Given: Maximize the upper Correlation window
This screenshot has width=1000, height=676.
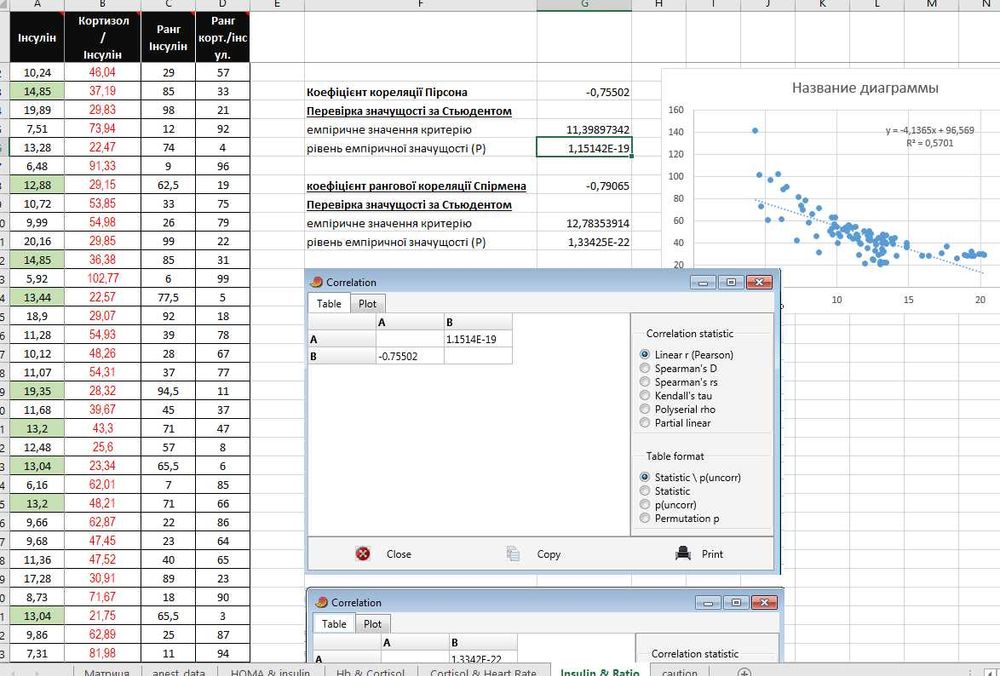Looking at the screenshot, I should click(x=731, y=282).
